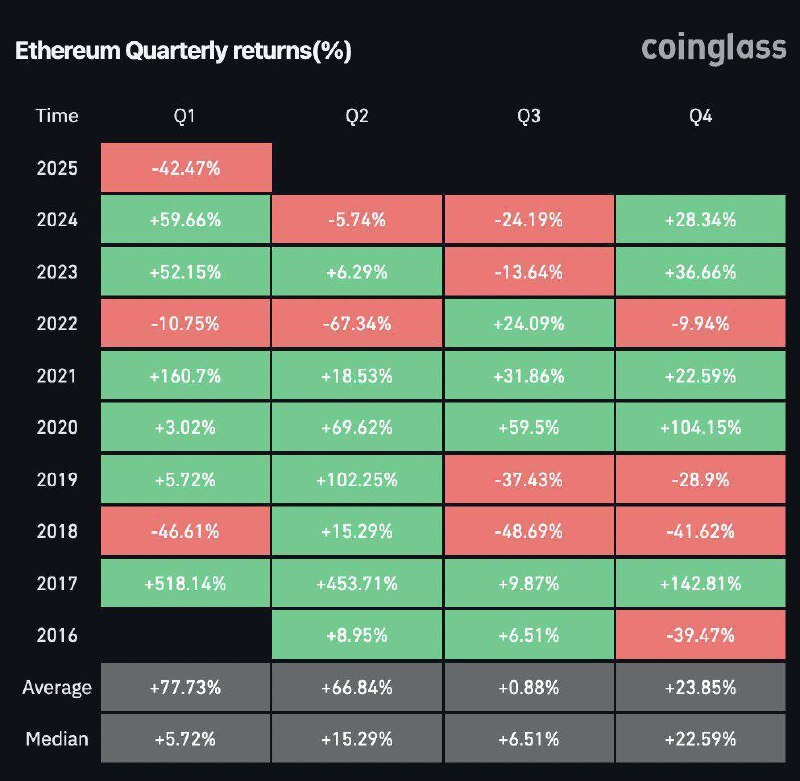
Task: Click the 2025 Q1 cell showing -42.47%
Action: click(x=186, y=168)
